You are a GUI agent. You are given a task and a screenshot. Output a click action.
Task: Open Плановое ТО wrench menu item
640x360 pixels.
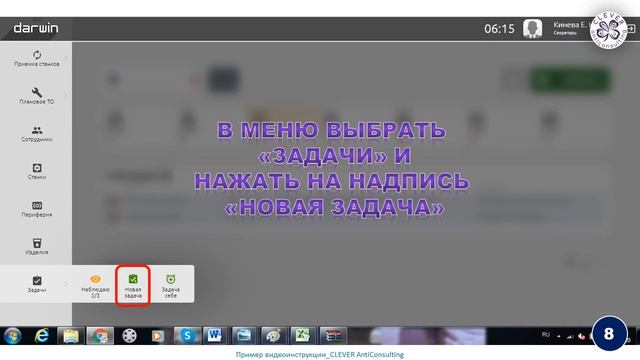(x=37, y=96)
